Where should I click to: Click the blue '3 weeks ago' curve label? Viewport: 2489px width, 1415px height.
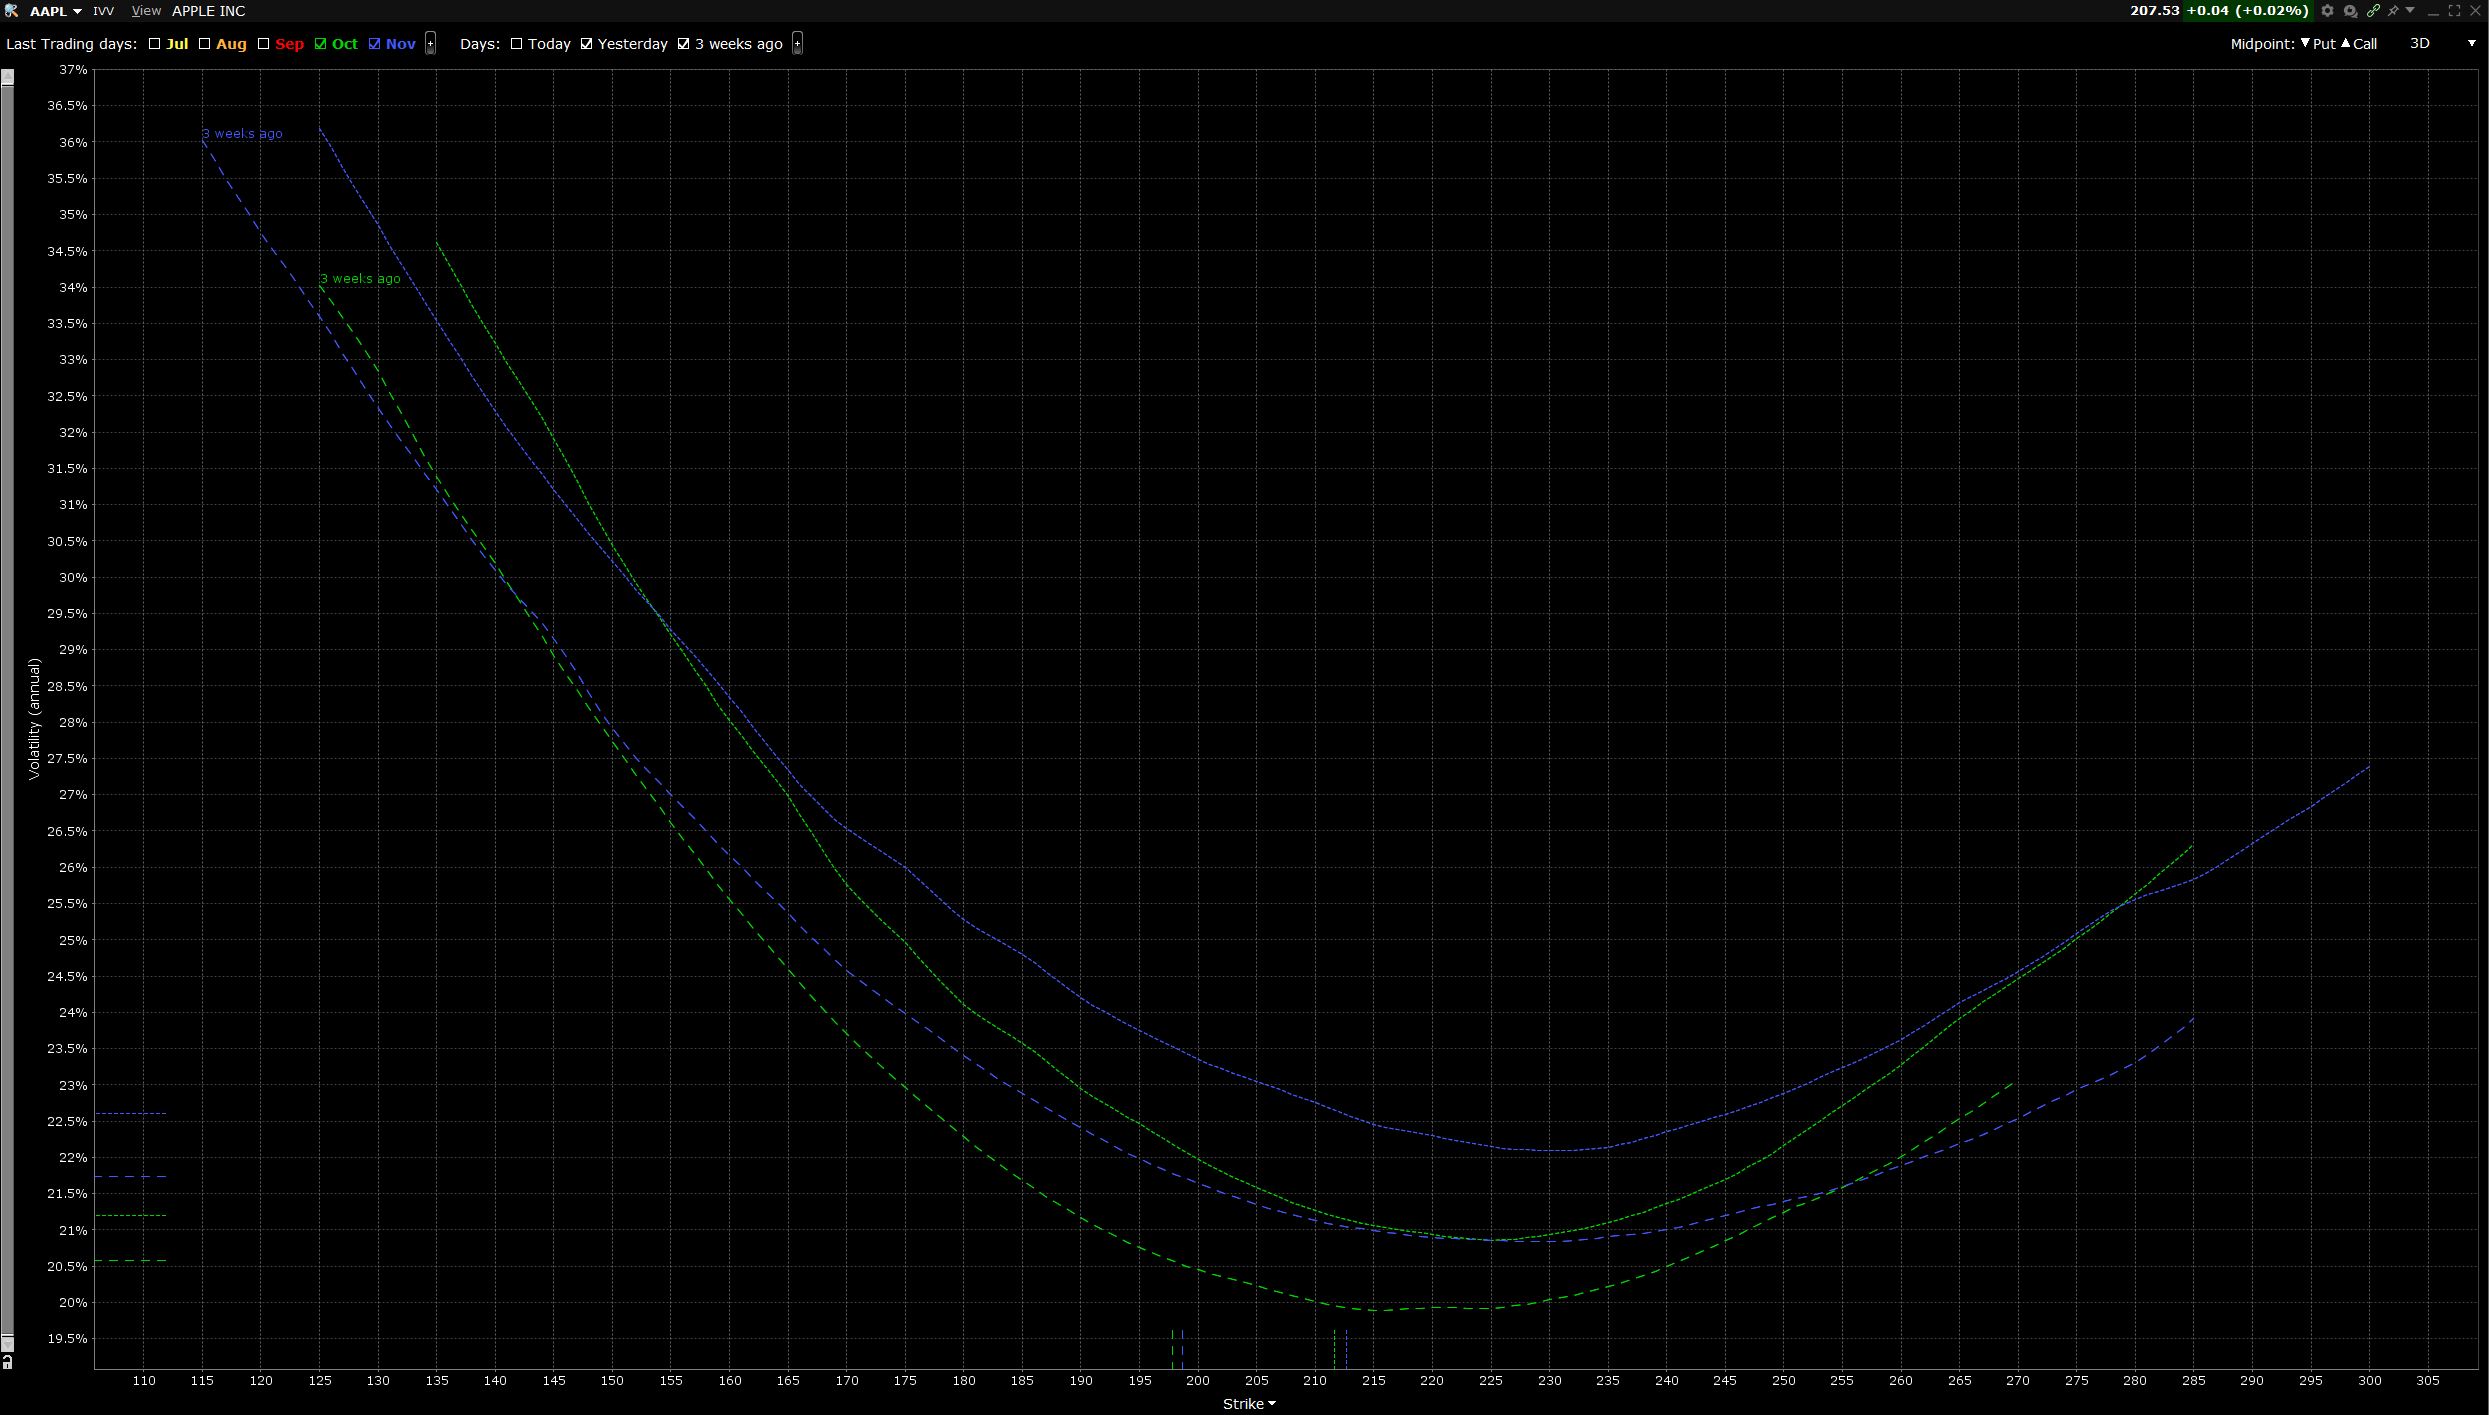coord(243,133)
